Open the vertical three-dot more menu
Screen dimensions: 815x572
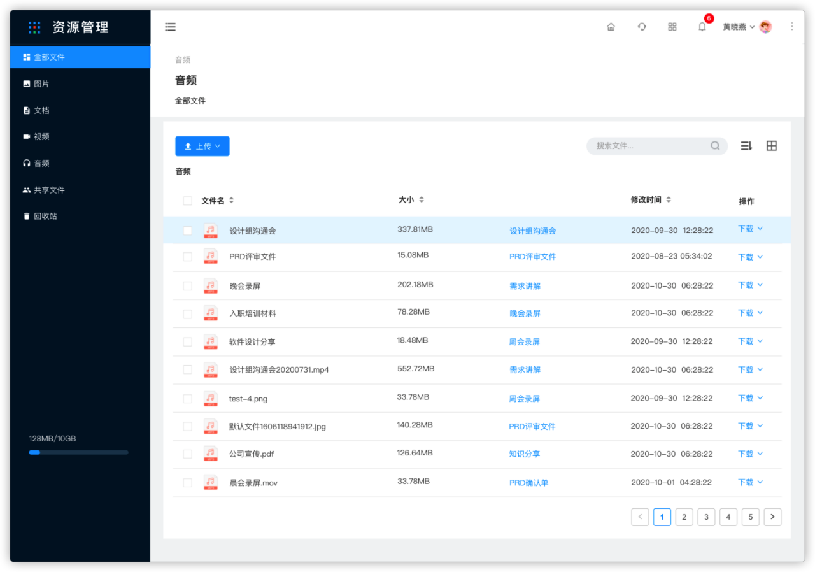[x=792, y=26]
